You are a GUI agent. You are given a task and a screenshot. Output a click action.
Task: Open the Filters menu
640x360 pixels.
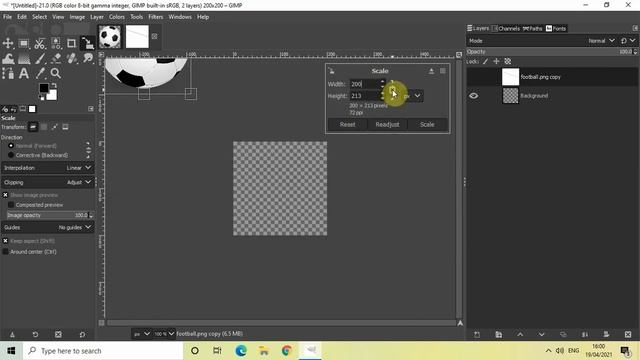pyautogui.click(x=156, y=17)
